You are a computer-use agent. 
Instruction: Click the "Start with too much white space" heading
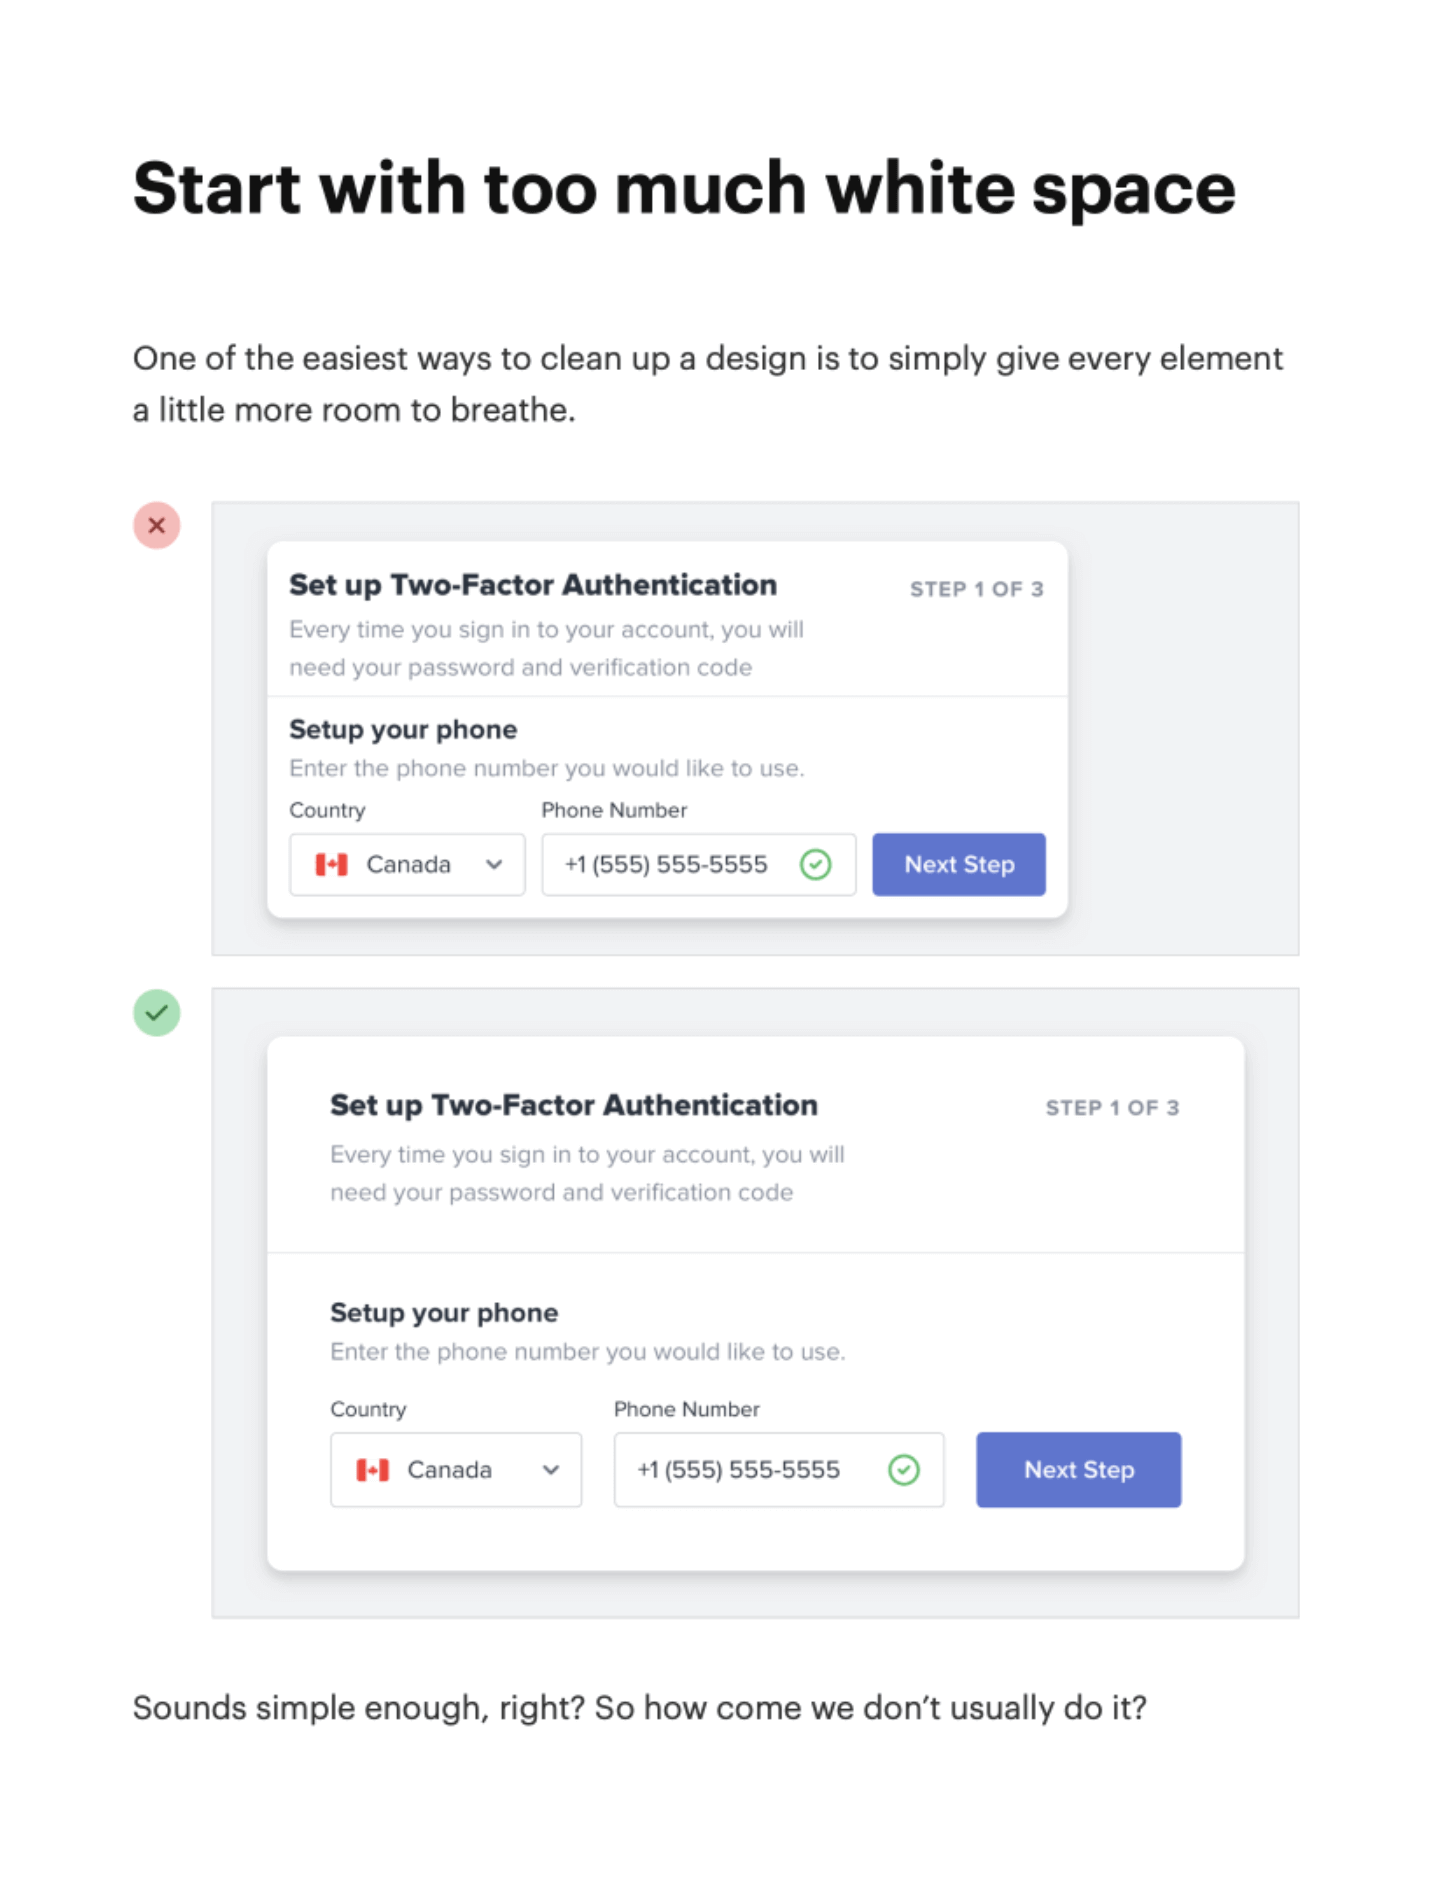click(684, 188)
